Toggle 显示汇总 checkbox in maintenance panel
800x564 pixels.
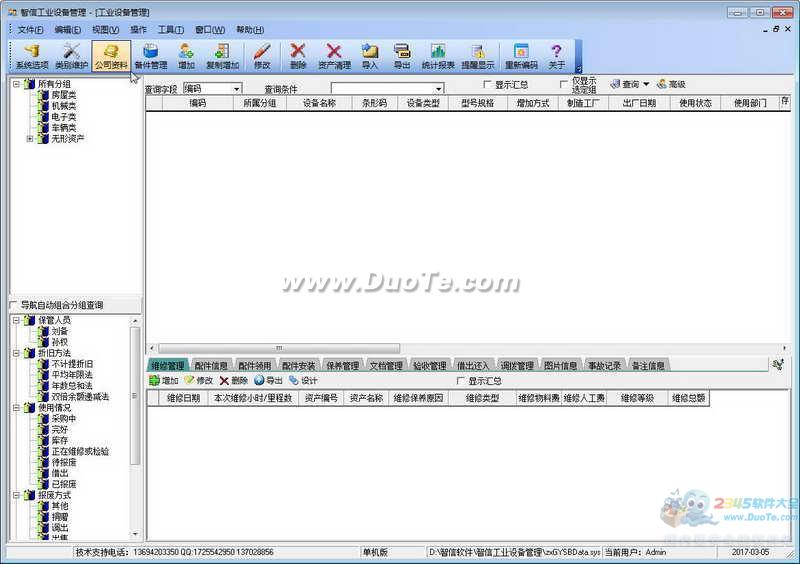point(460,381)
